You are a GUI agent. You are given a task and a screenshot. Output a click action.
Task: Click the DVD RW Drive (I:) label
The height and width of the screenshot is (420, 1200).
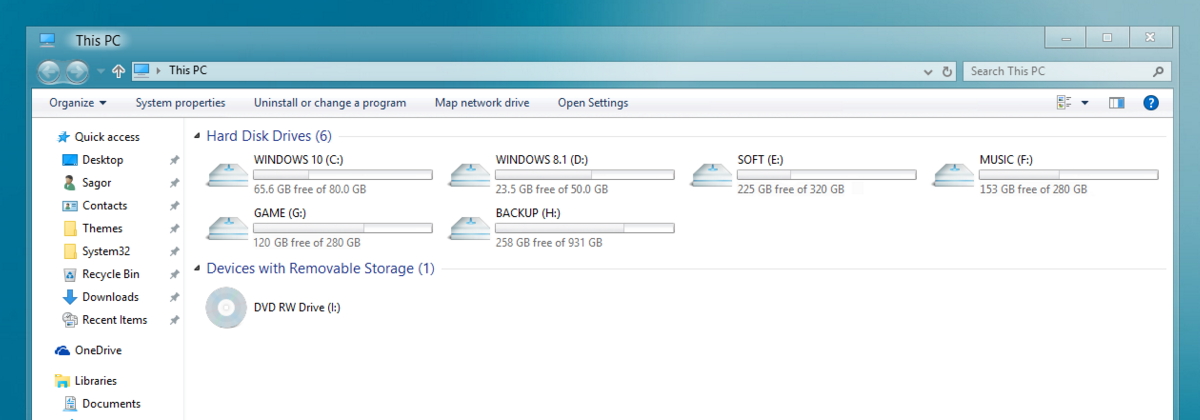pos(297,308)
